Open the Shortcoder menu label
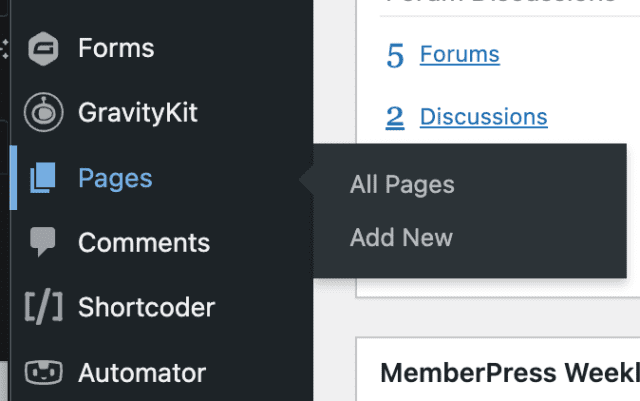Image resolution: width=640 pixels, height=401 pixels. [x=146, y=307]
